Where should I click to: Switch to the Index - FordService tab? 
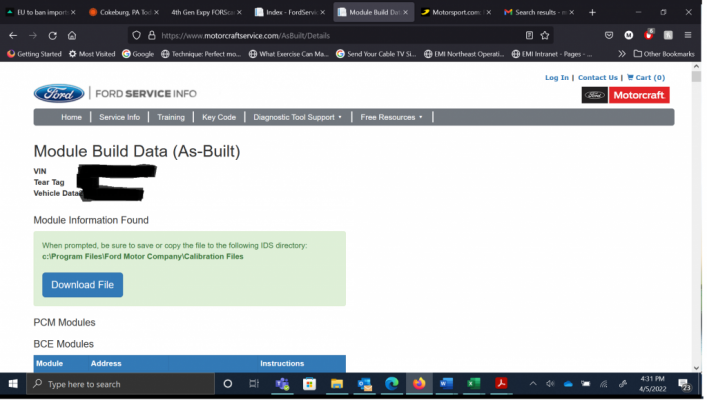289,12
